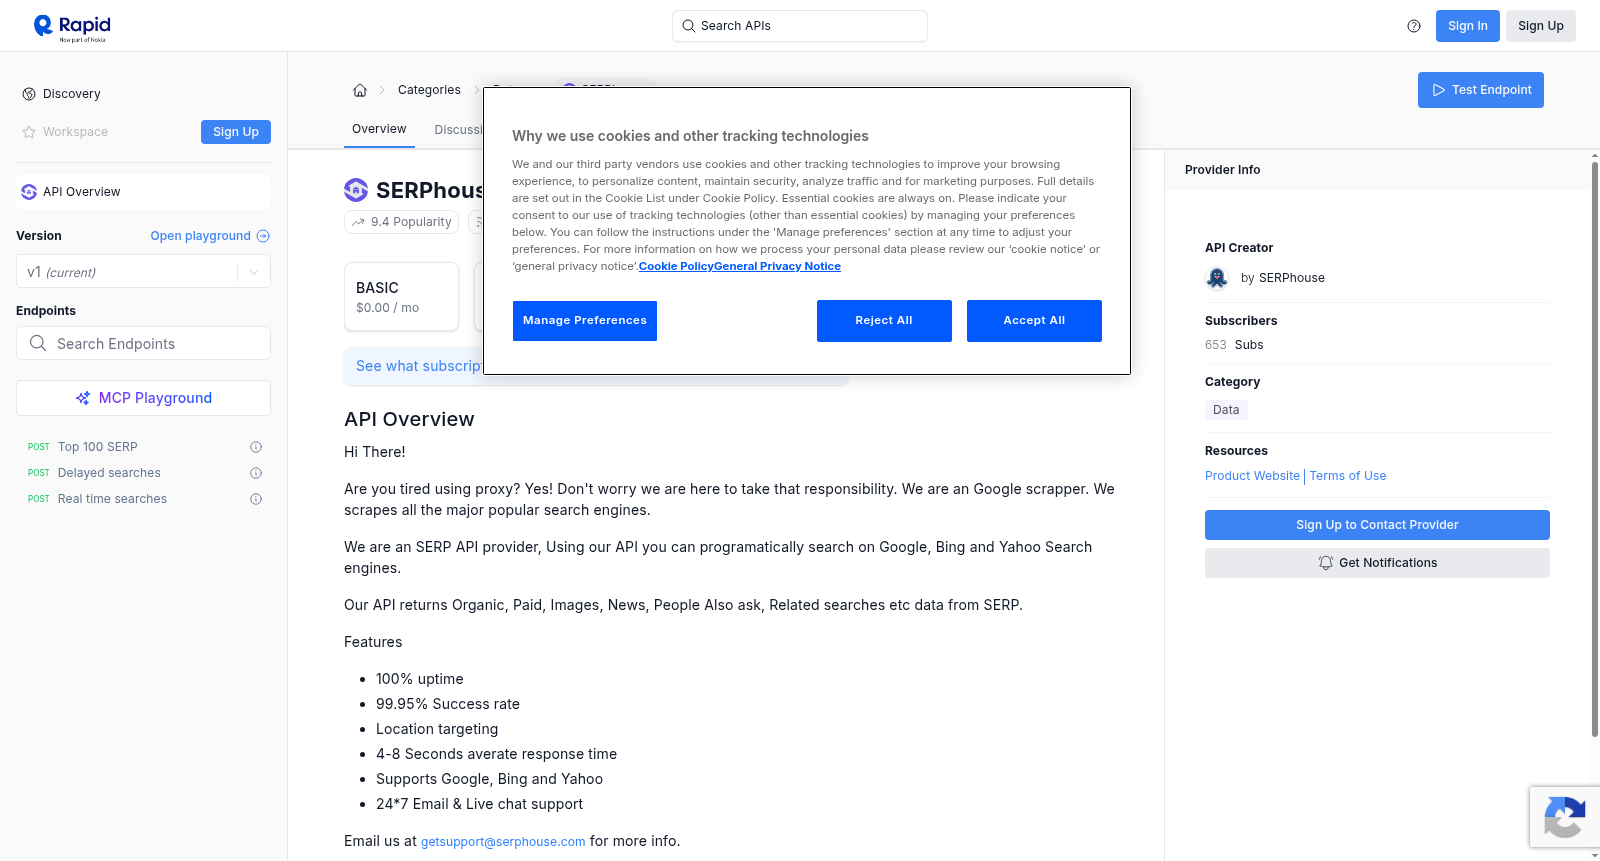Click the Workspace star icon
This screenshot has height=861, width=1600.
tap(29, 132)
